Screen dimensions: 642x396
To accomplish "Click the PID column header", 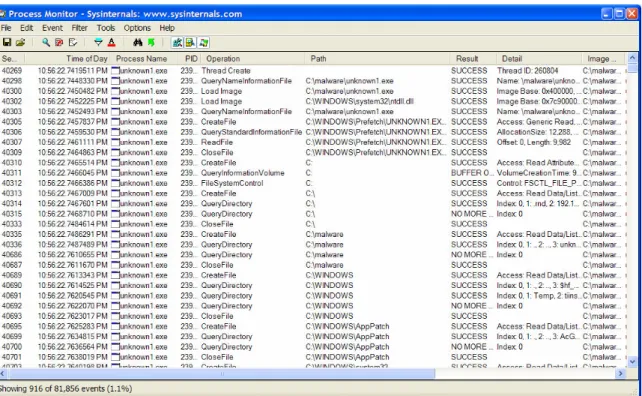I will (x=190, y=59).
